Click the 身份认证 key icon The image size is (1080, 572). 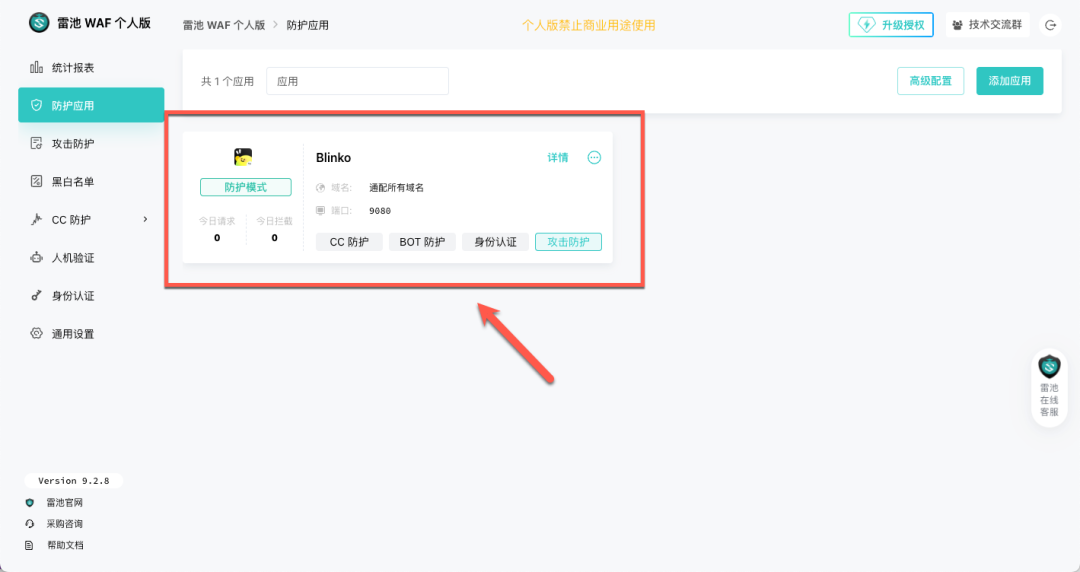[x=37, y=295]
